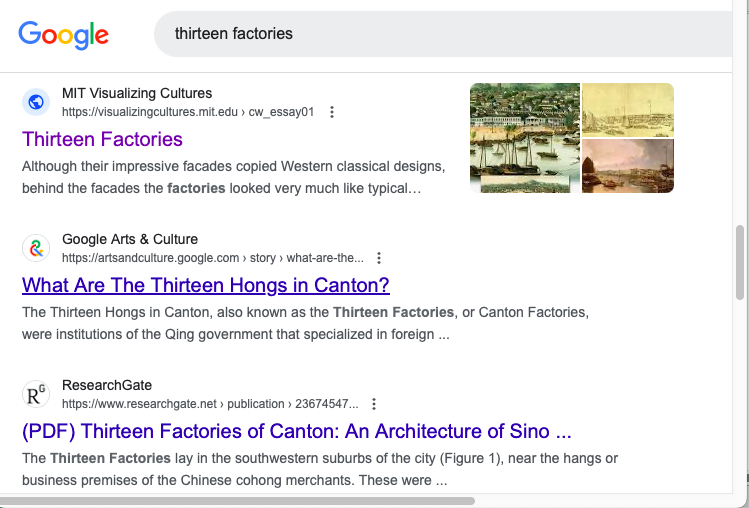The height and width of the screenshot is (508, 749).
Task: Open more options for ResearchGate result
Action: [374, 404]
